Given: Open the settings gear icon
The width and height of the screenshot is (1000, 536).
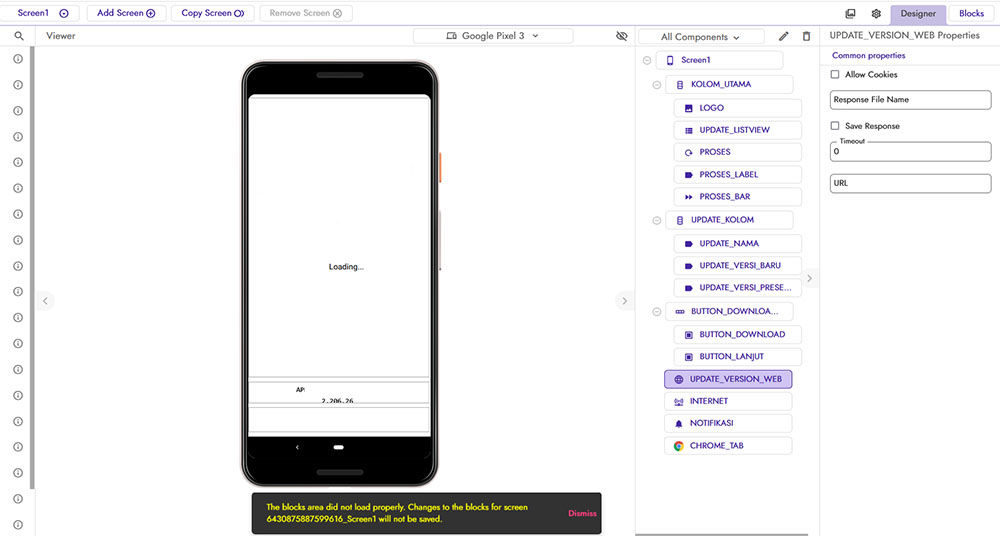Looking at the screenshot, I should pyautogui.click(x=876, y=14).
